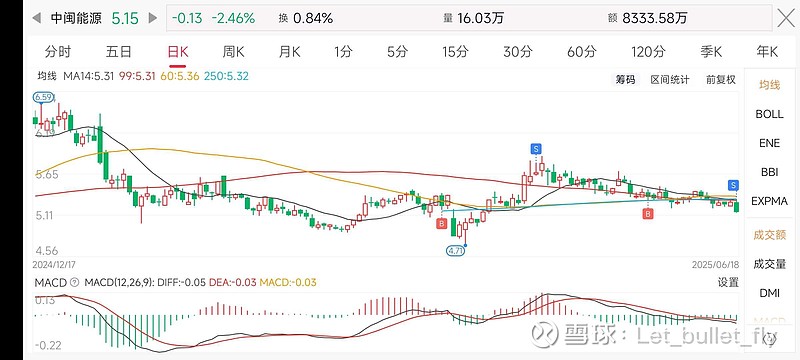Enable the EXPMA indicator

[x=769, y=201]
